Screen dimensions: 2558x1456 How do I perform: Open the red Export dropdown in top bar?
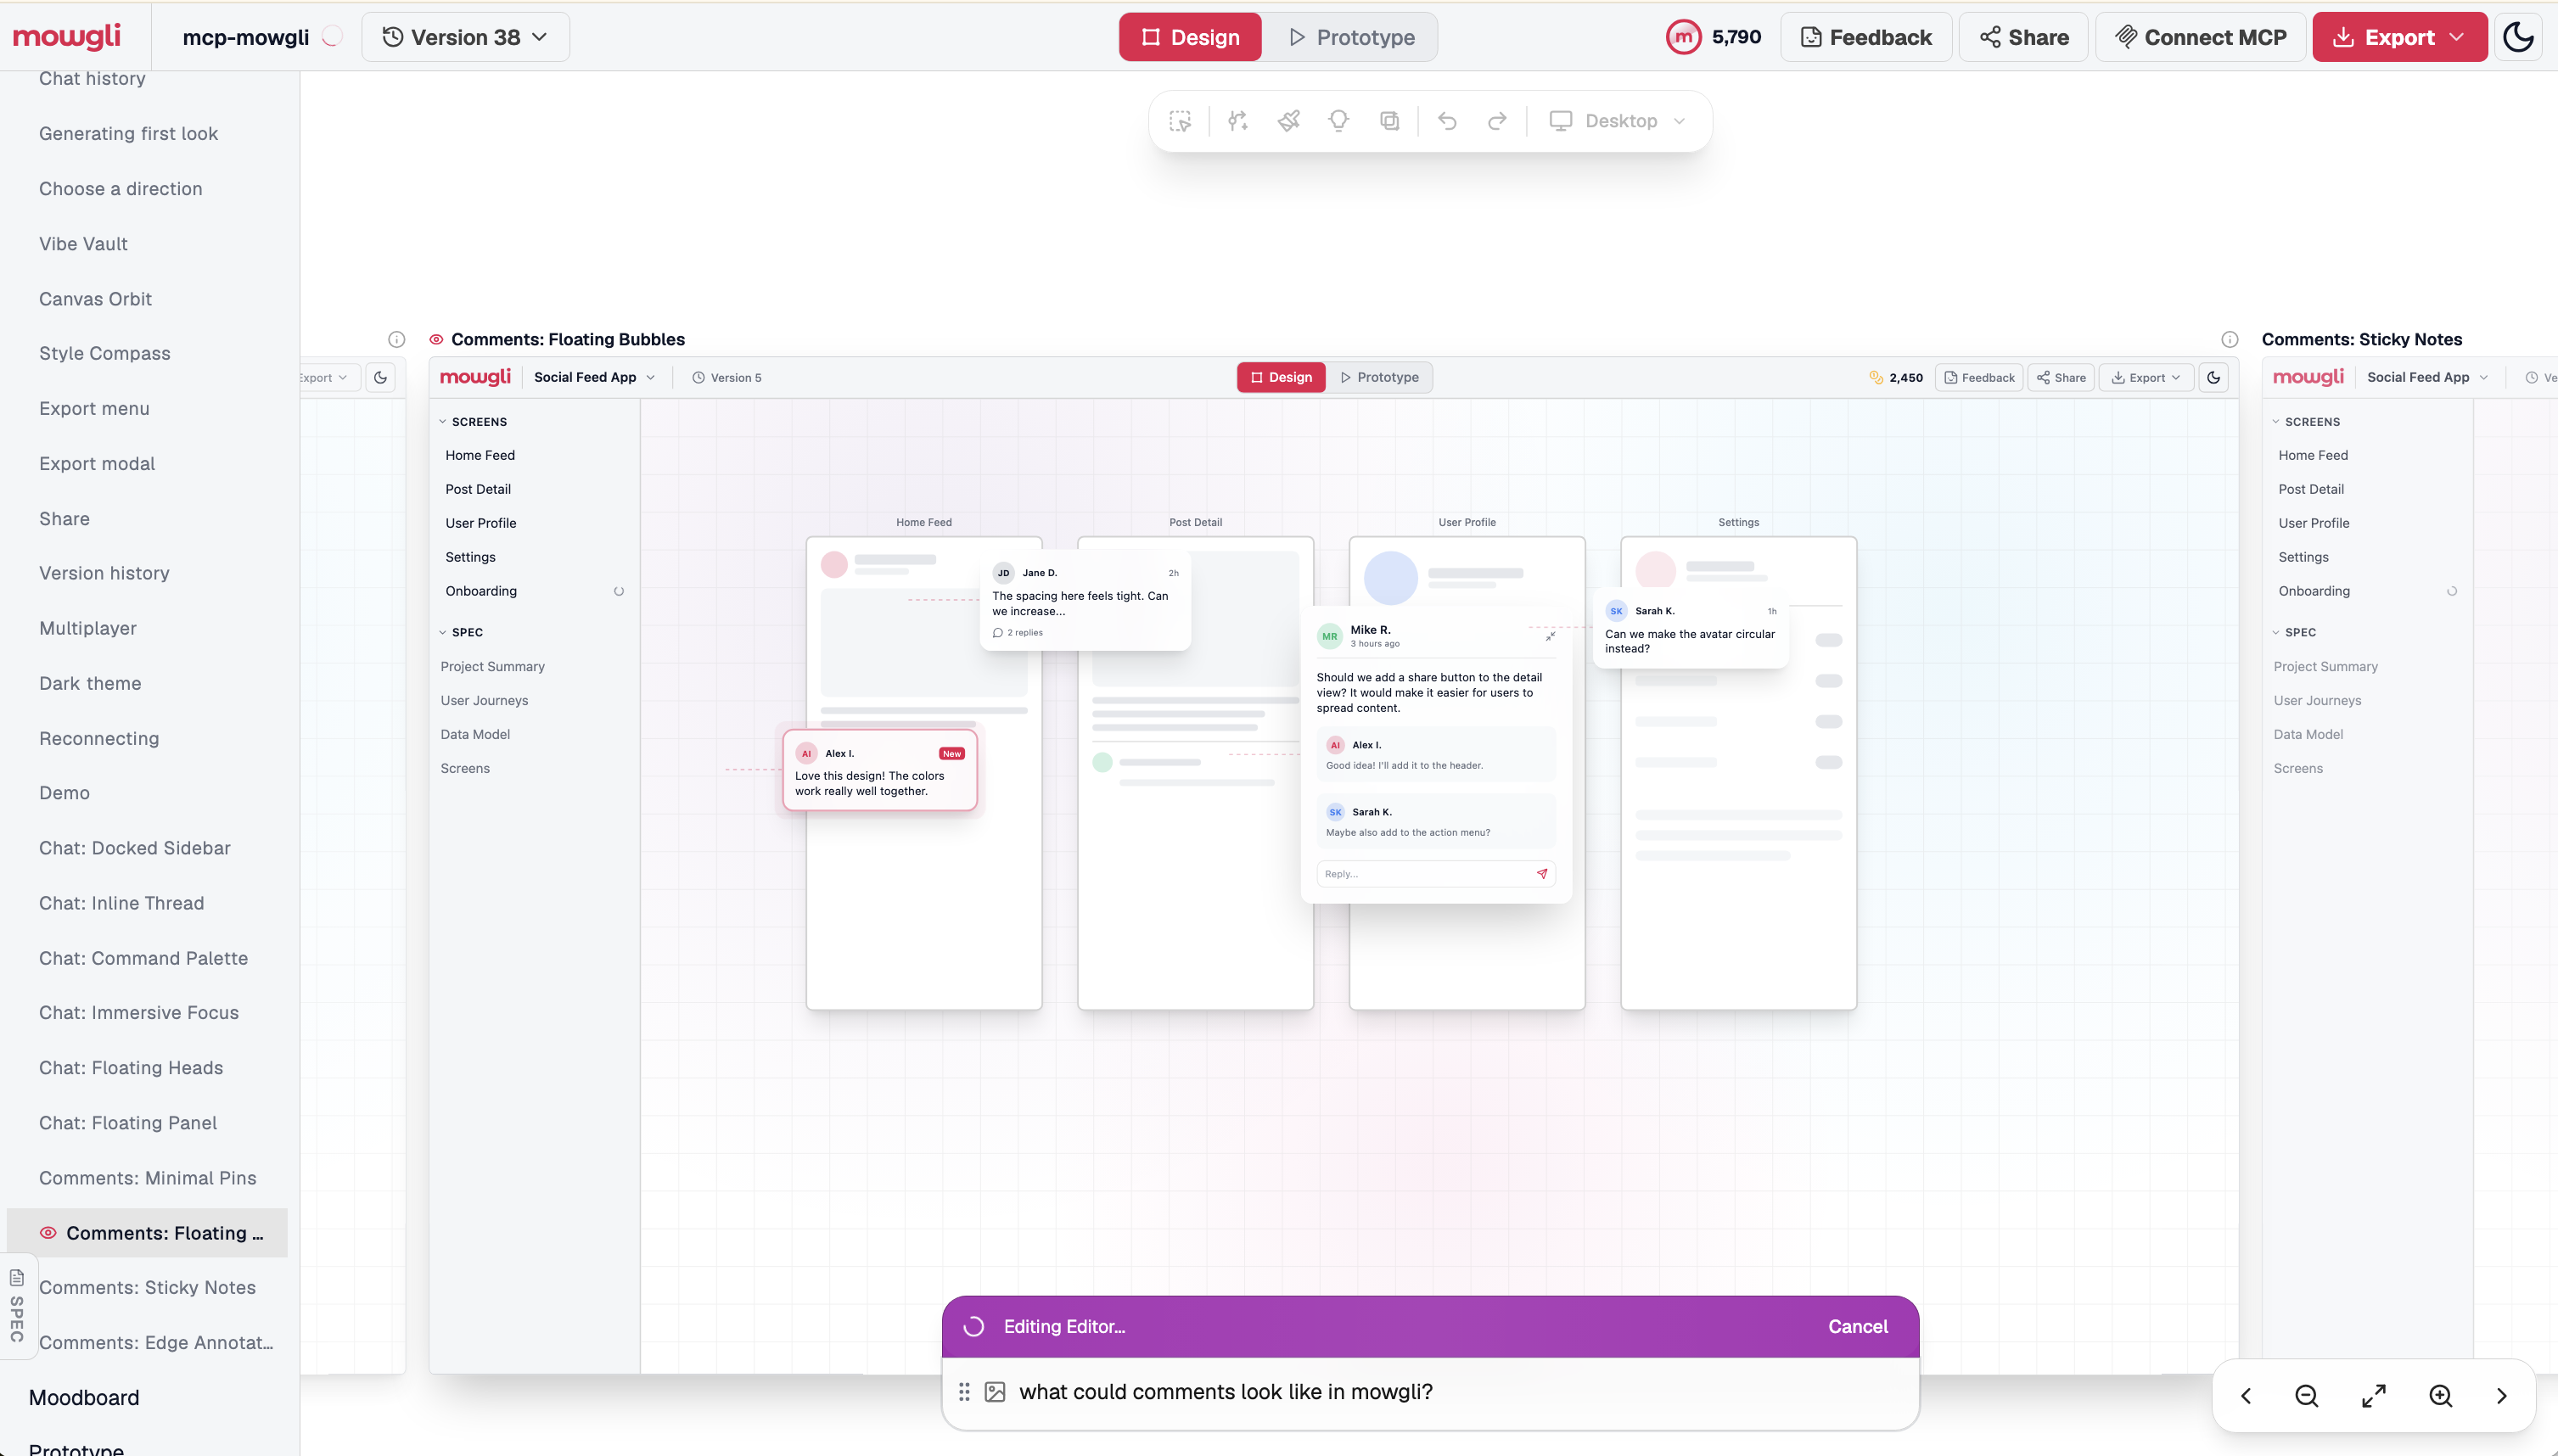(2399, 37)
